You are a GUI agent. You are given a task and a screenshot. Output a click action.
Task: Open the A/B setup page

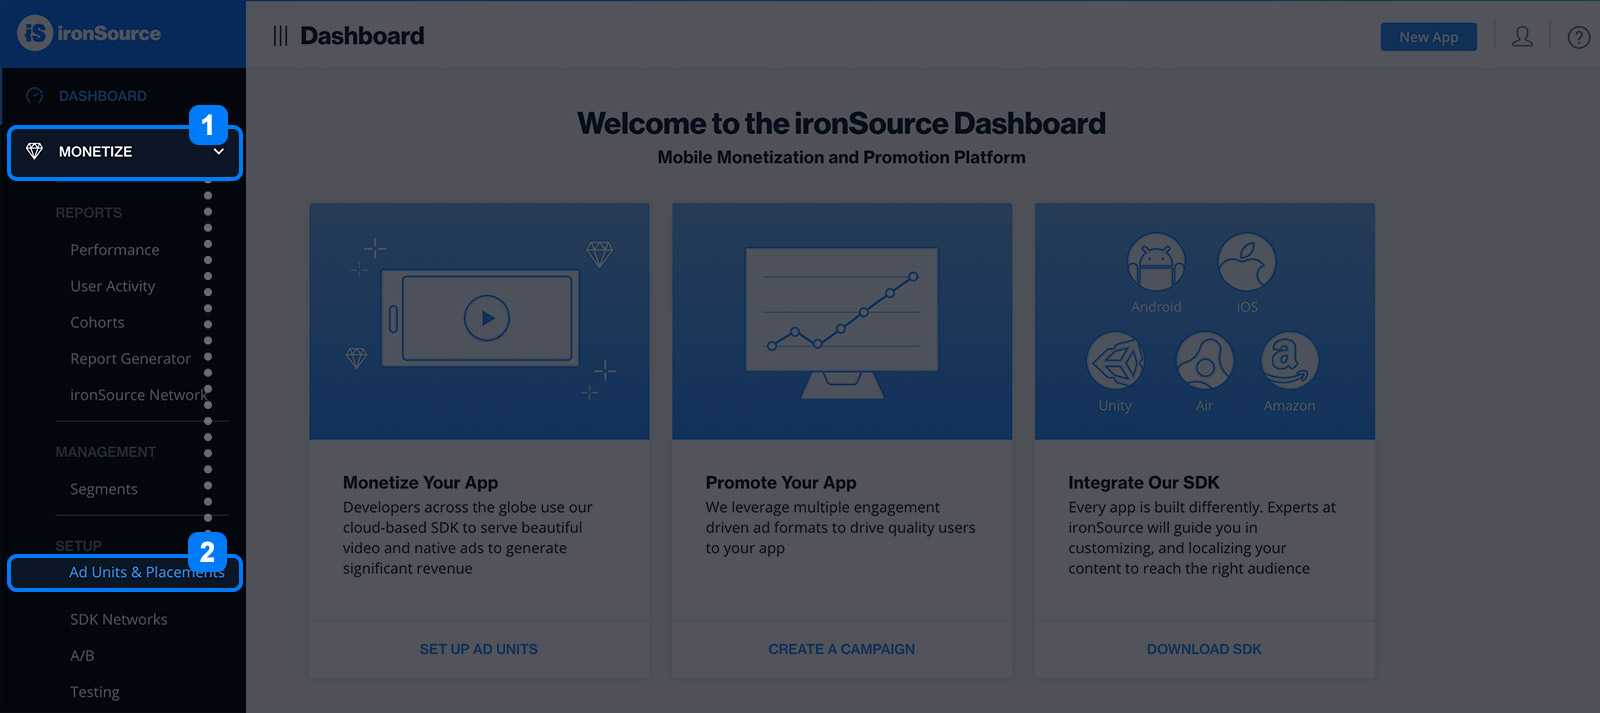[x=82, y=656]
